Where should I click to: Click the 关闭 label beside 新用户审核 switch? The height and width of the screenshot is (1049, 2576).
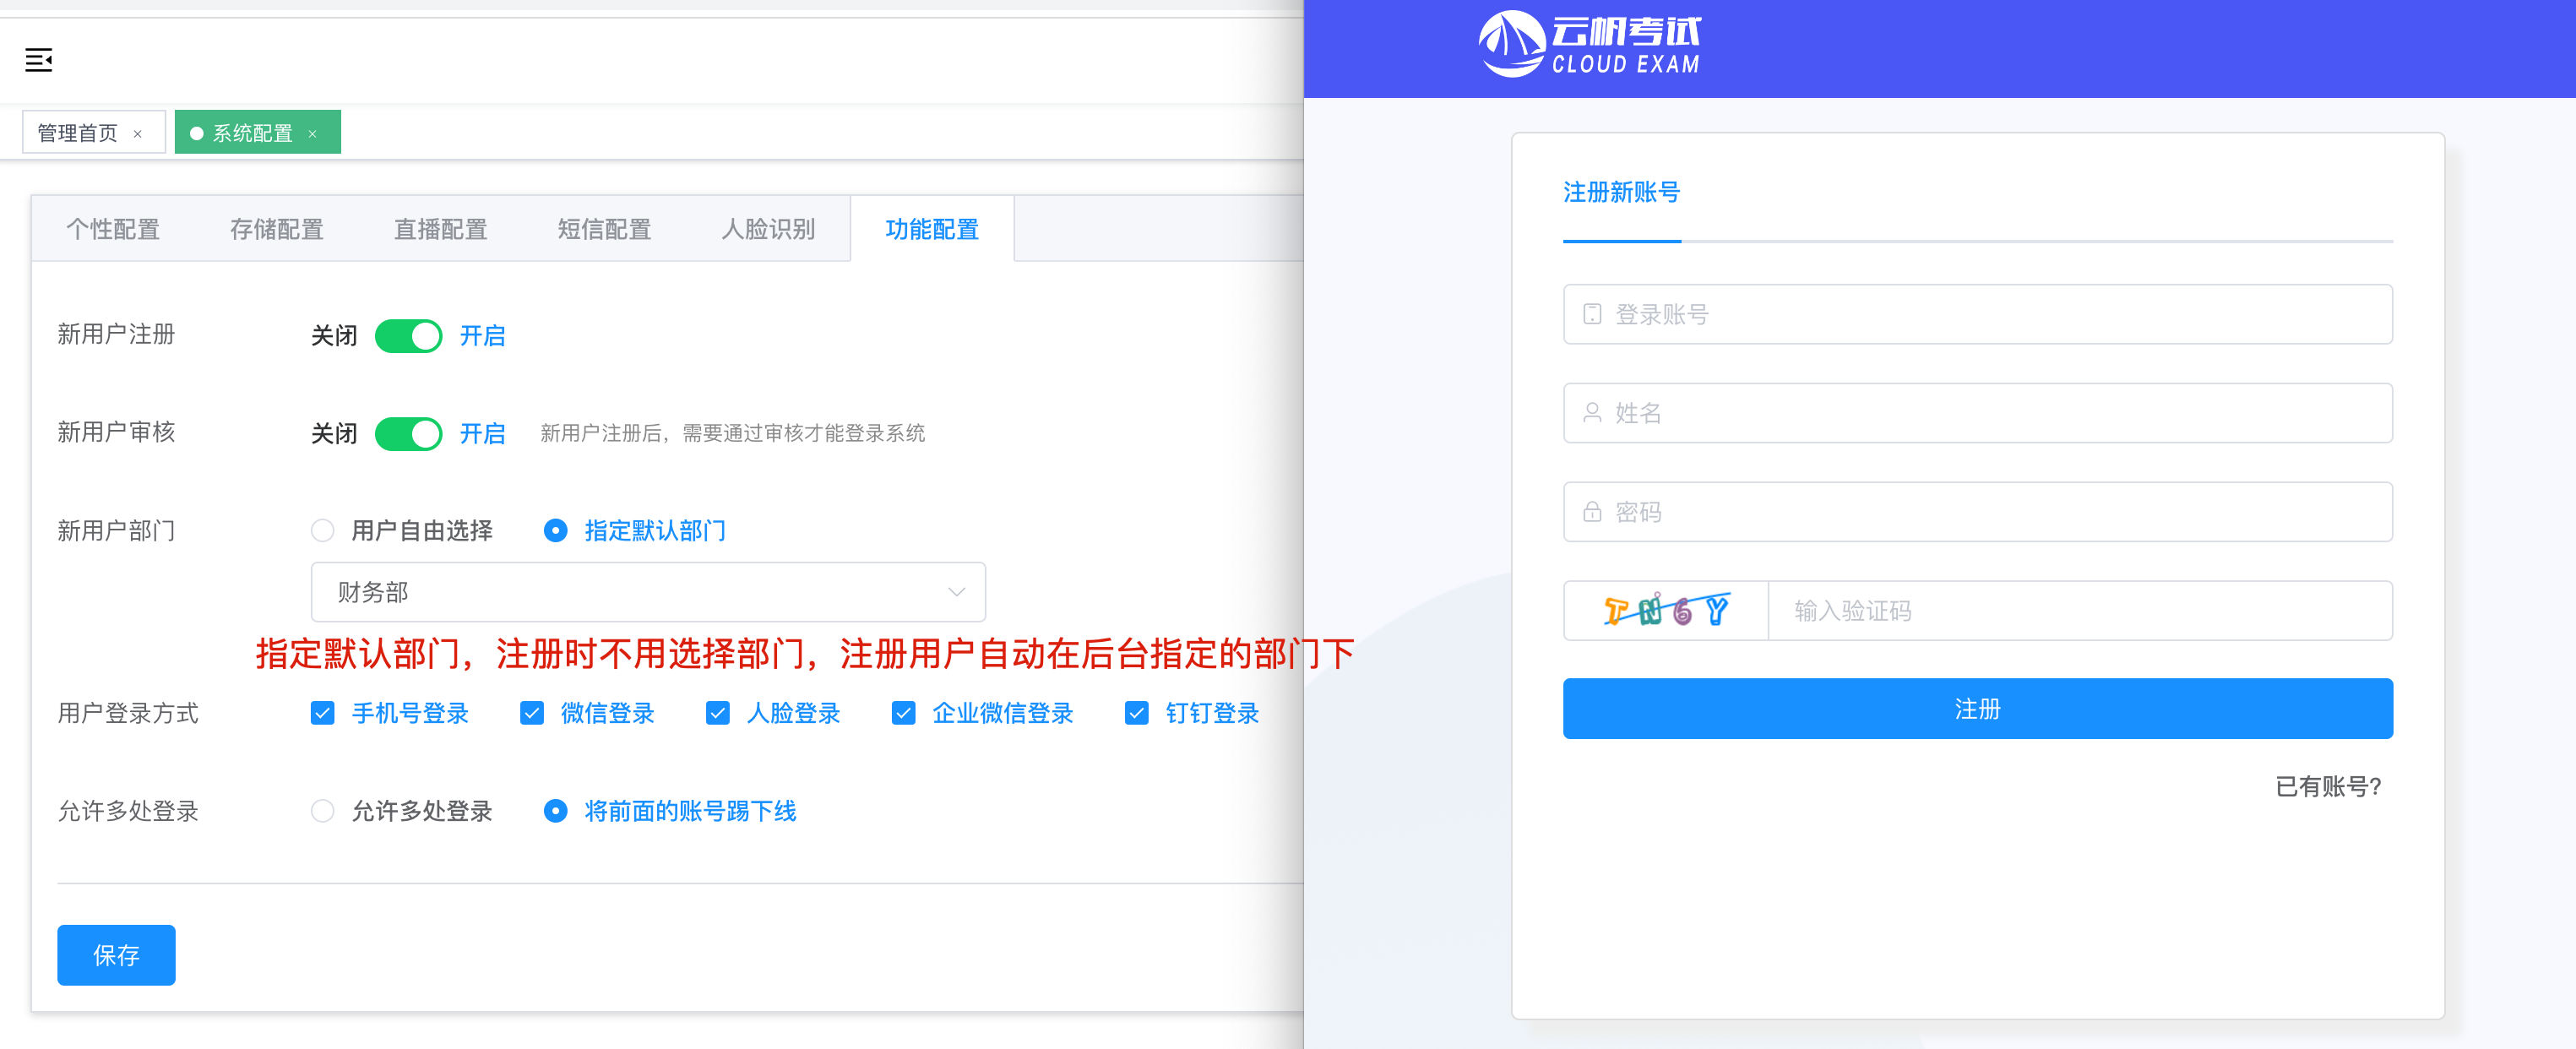[334, 434]
